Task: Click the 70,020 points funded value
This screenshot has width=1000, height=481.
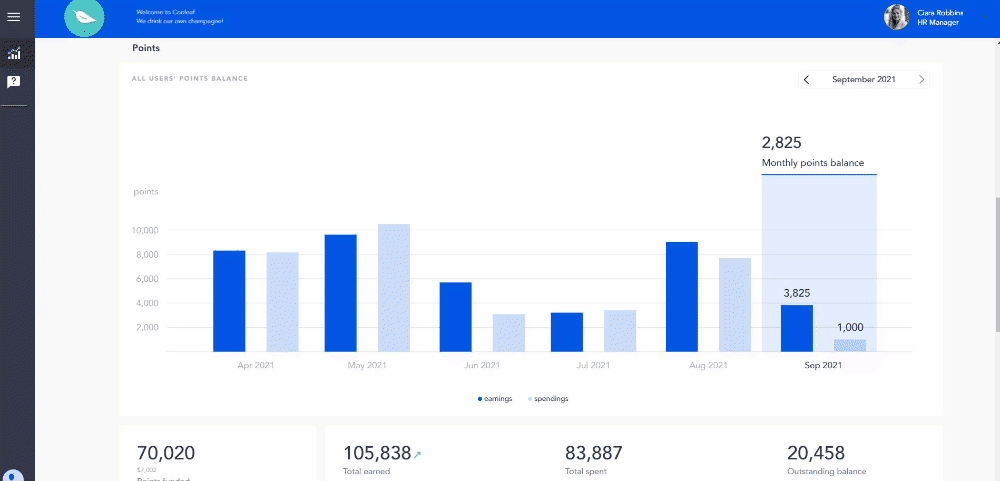Action: point(166,454)
